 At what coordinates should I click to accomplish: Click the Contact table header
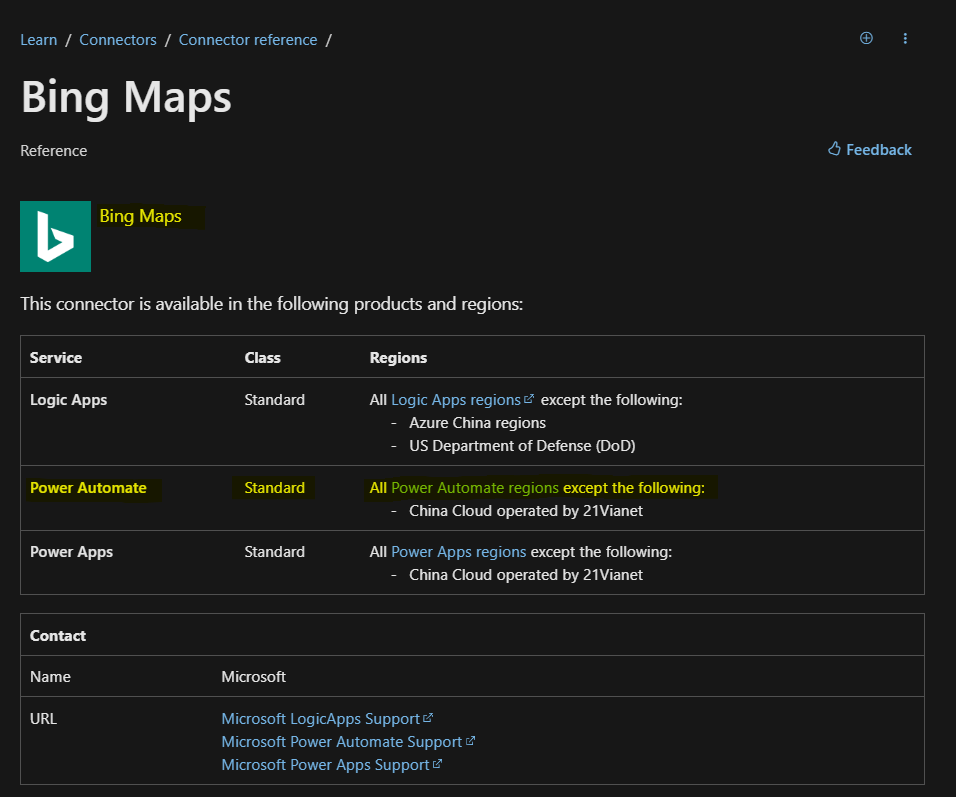pyautogui.click(x=58, y=636)
